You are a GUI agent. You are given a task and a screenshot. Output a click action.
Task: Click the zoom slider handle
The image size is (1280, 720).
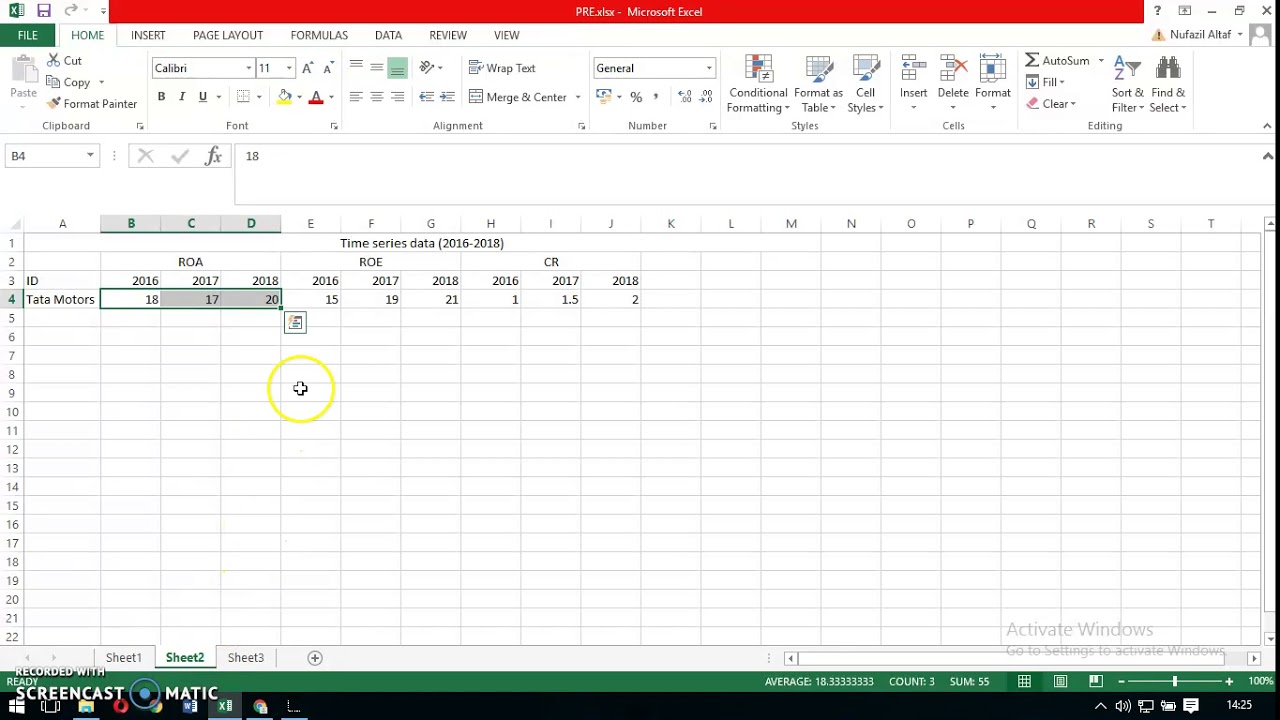click(1175, 681)
